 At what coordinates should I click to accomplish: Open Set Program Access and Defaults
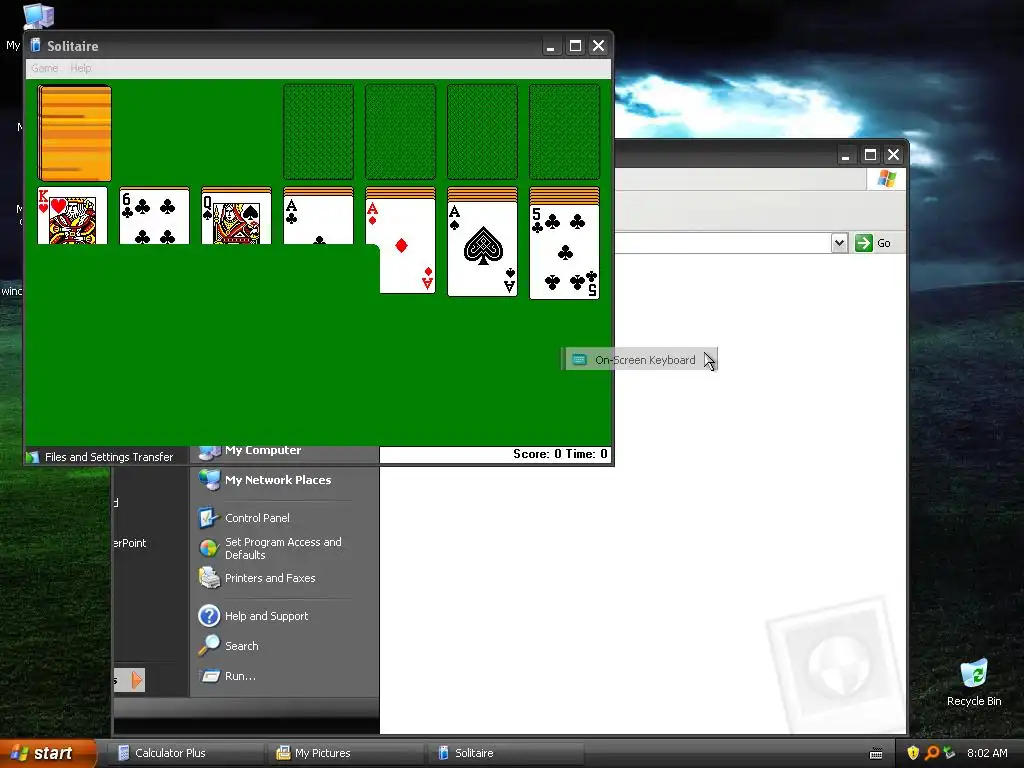pyautogui.click(x=283, y=549)
